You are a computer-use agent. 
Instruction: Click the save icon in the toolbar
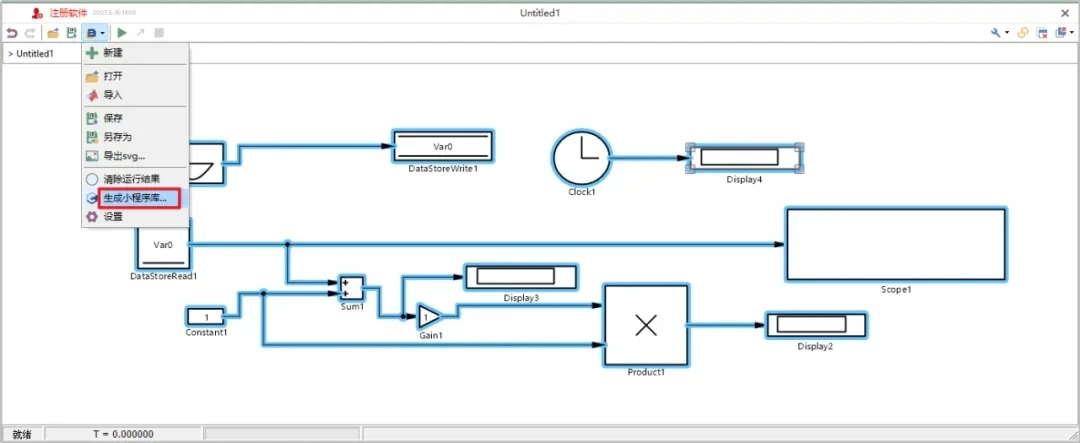point(71,33)
